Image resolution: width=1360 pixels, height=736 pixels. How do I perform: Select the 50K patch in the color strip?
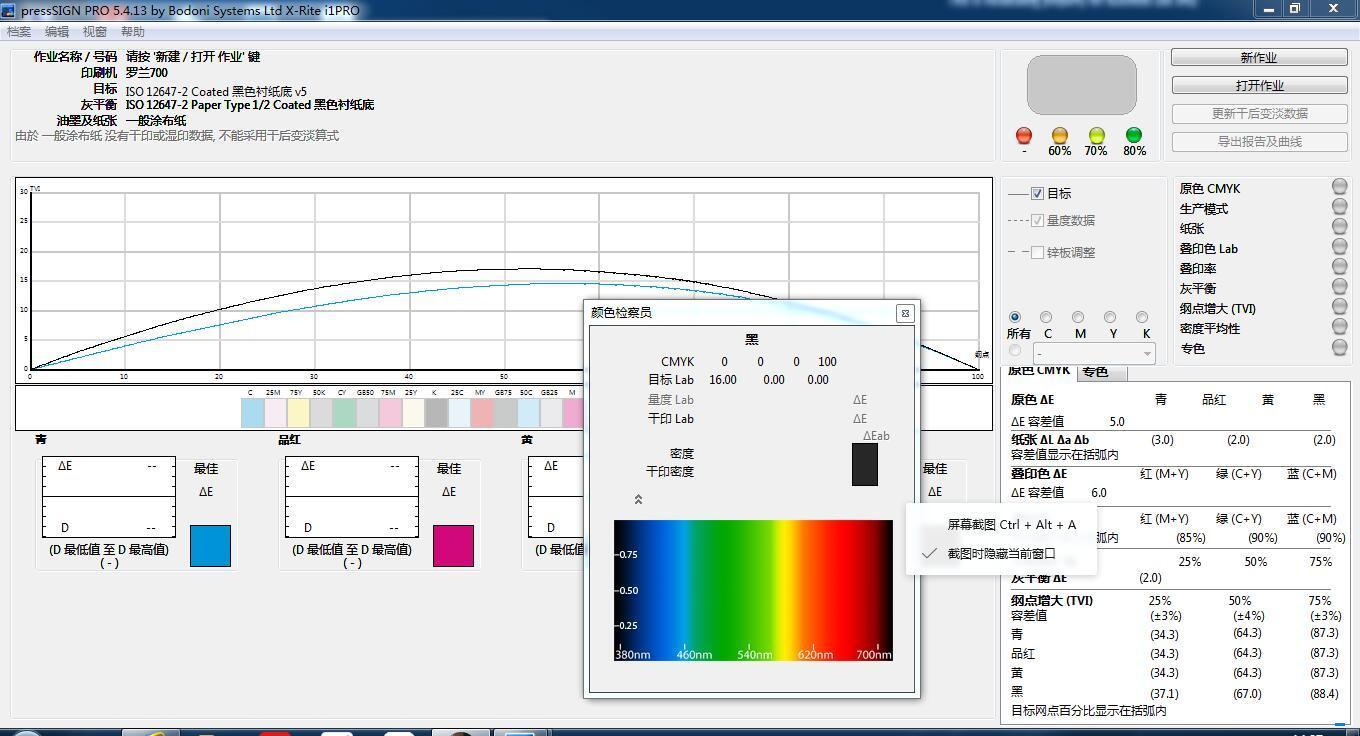(321, 412)
